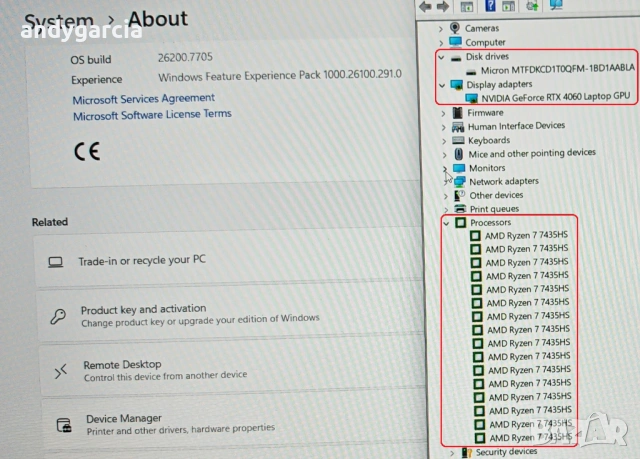Click the Forward arrow in Device Manager toolbar
This screenshot has width=640, height=459.
pos(444,6)
